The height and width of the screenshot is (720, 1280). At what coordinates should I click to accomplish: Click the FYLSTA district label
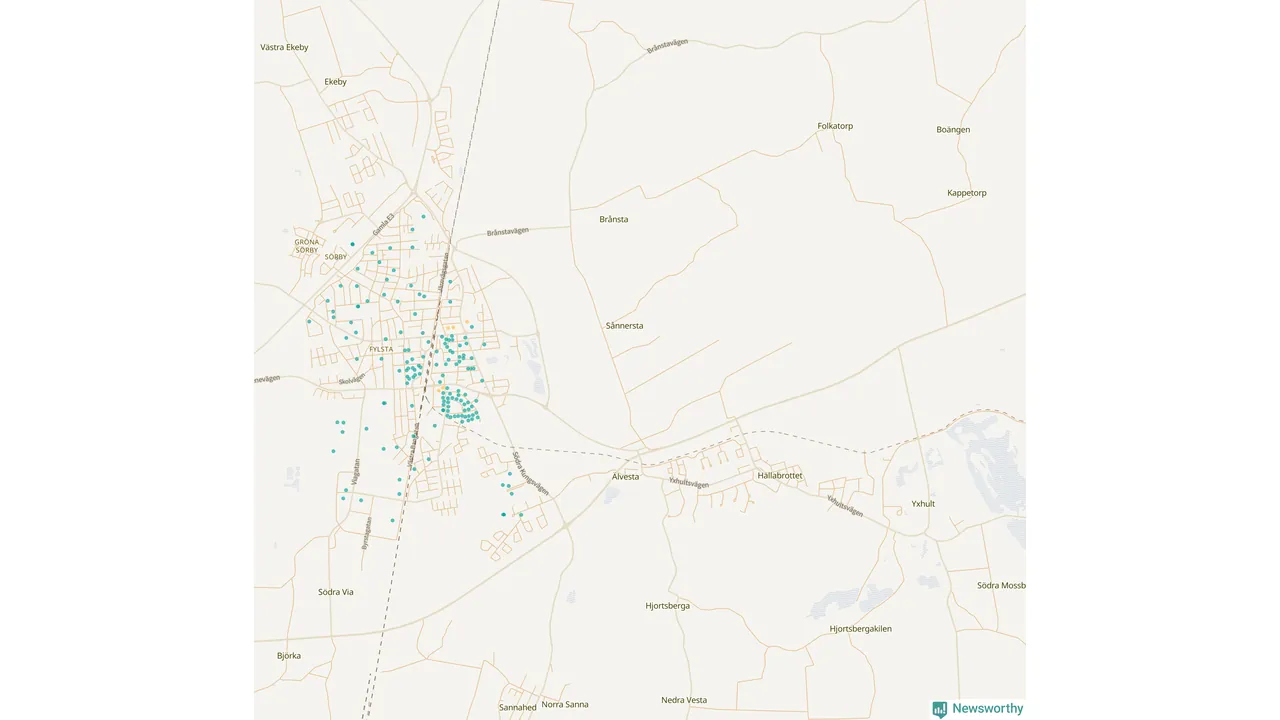[x=381, y=349]
